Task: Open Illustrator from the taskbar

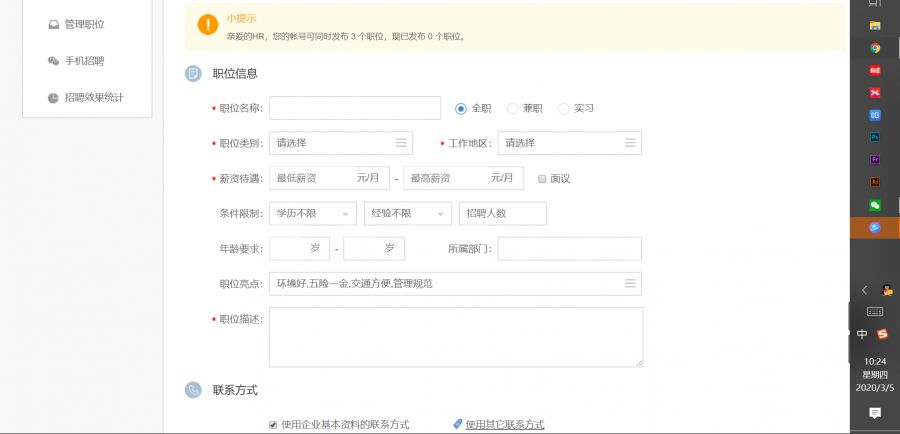Action: (874, 182)
